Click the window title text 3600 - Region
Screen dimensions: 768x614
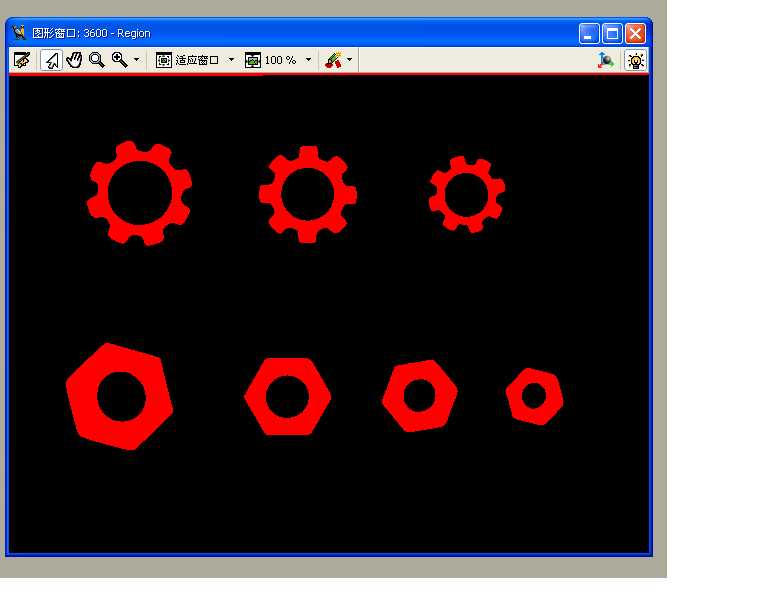click(117, 33)
